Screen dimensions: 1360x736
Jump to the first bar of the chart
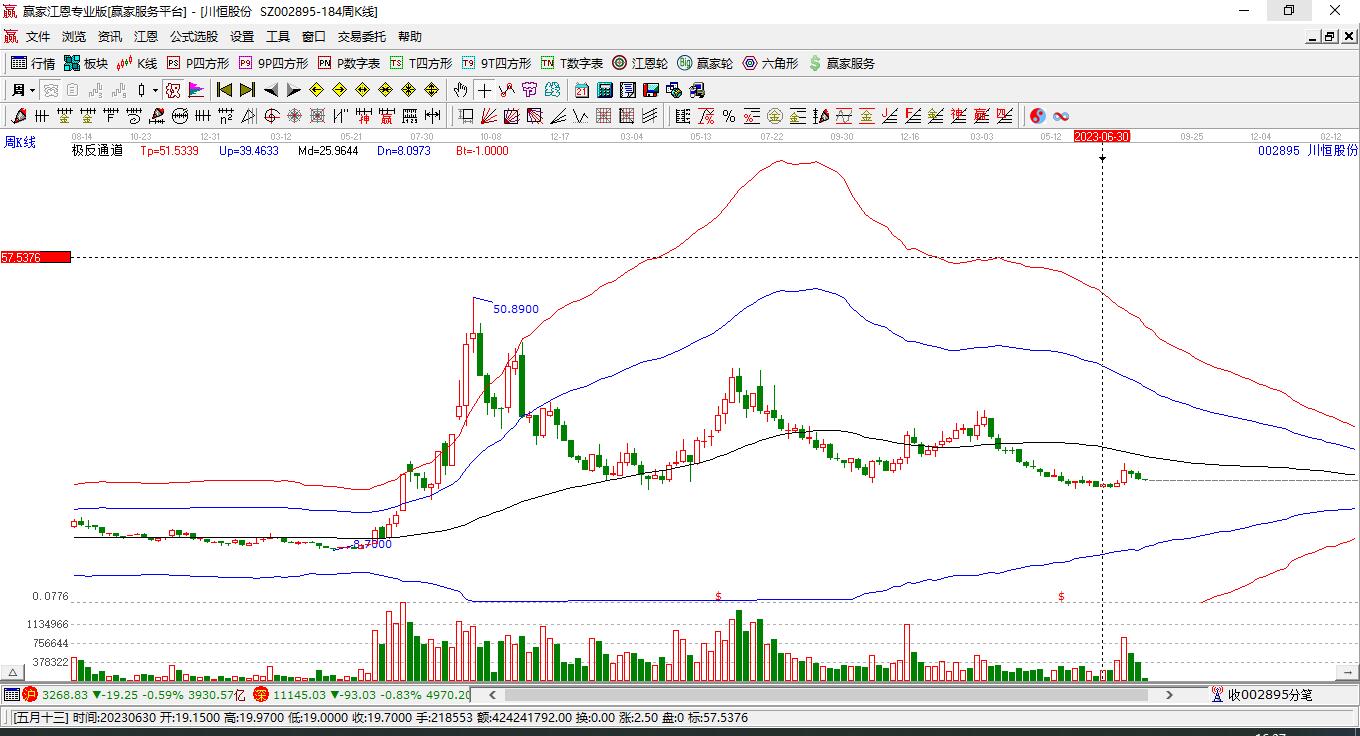tap(225, 90)
